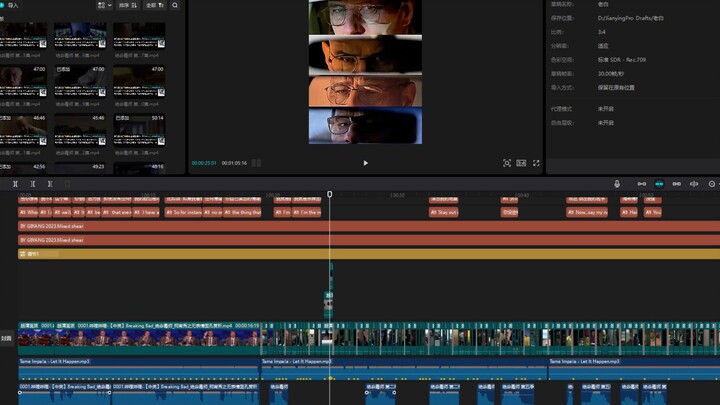
Task: Click 未开启 next to 代理模式
Action: tap(606, 109)
